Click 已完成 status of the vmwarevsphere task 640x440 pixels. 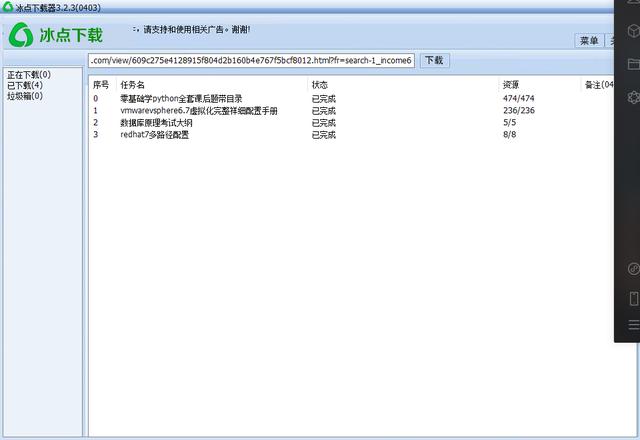[x=324, y=111]
